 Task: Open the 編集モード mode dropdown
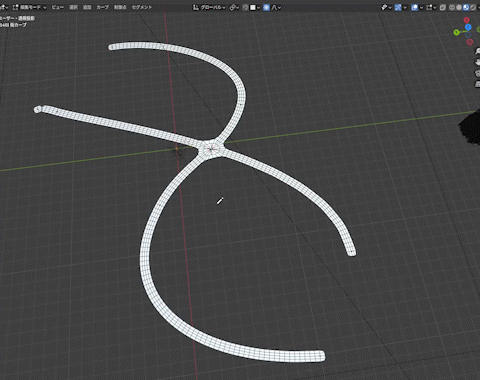coord(30,7)
